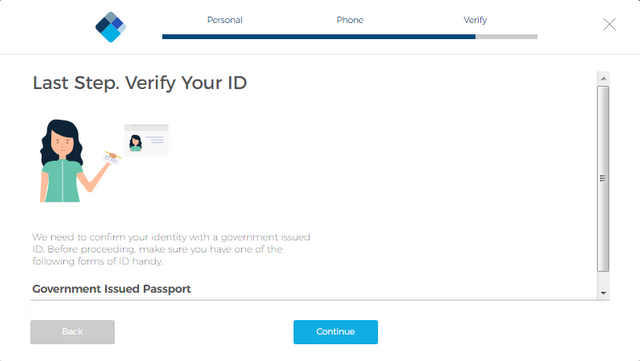Screen dimensions: 640x361
Task: Click the Back button
Action: tap(72, 332)
